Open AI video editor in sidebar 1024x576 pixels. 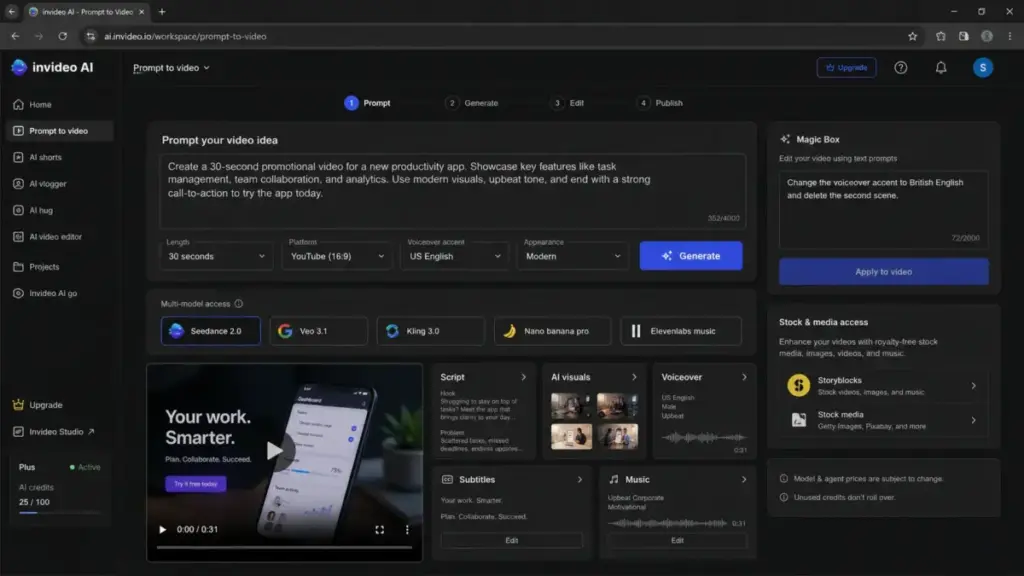57,237
